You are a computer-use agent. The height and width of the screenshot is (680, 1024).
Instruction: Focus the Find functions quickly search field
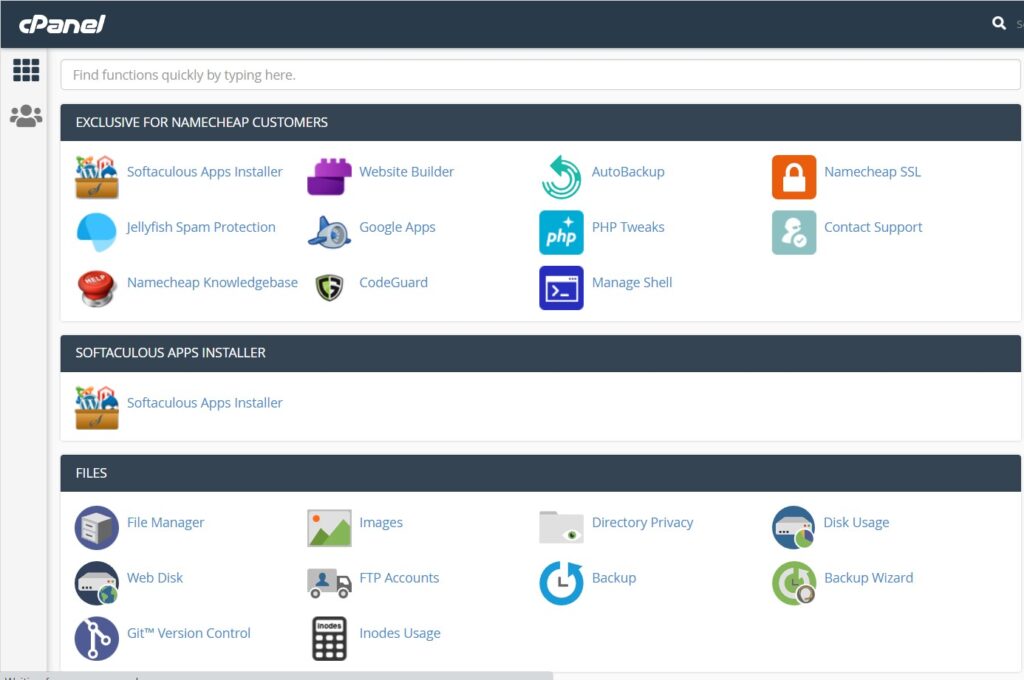click(x=540, y=74)
